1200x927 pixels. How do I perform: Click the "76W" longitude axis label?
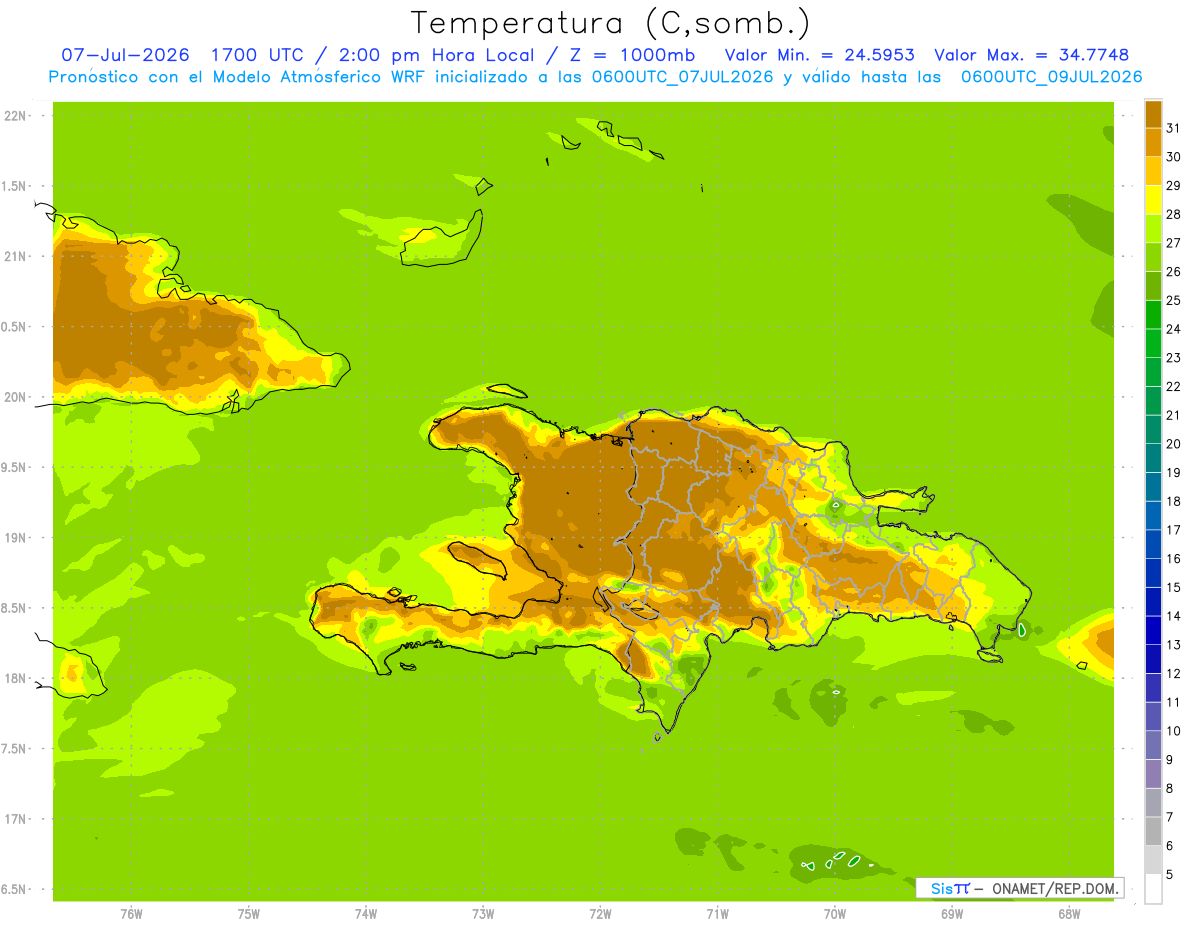pos(131,914)
